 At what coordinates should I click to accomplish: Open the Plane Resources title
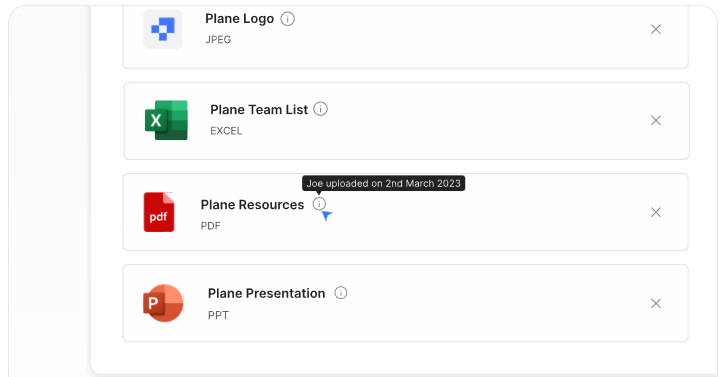(252, 205)
